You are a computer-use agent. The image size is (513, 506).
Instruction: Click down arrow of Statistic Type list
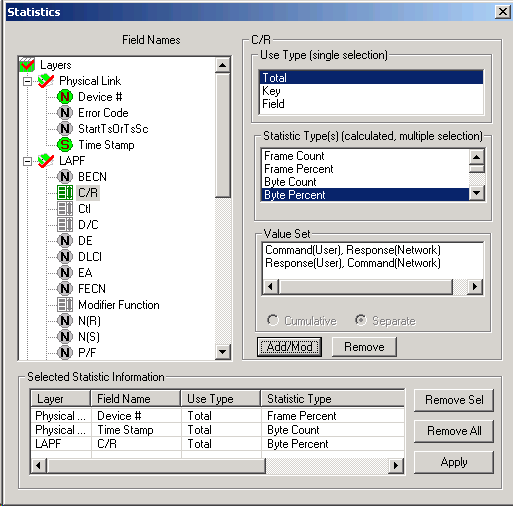[x=477, y=193]
